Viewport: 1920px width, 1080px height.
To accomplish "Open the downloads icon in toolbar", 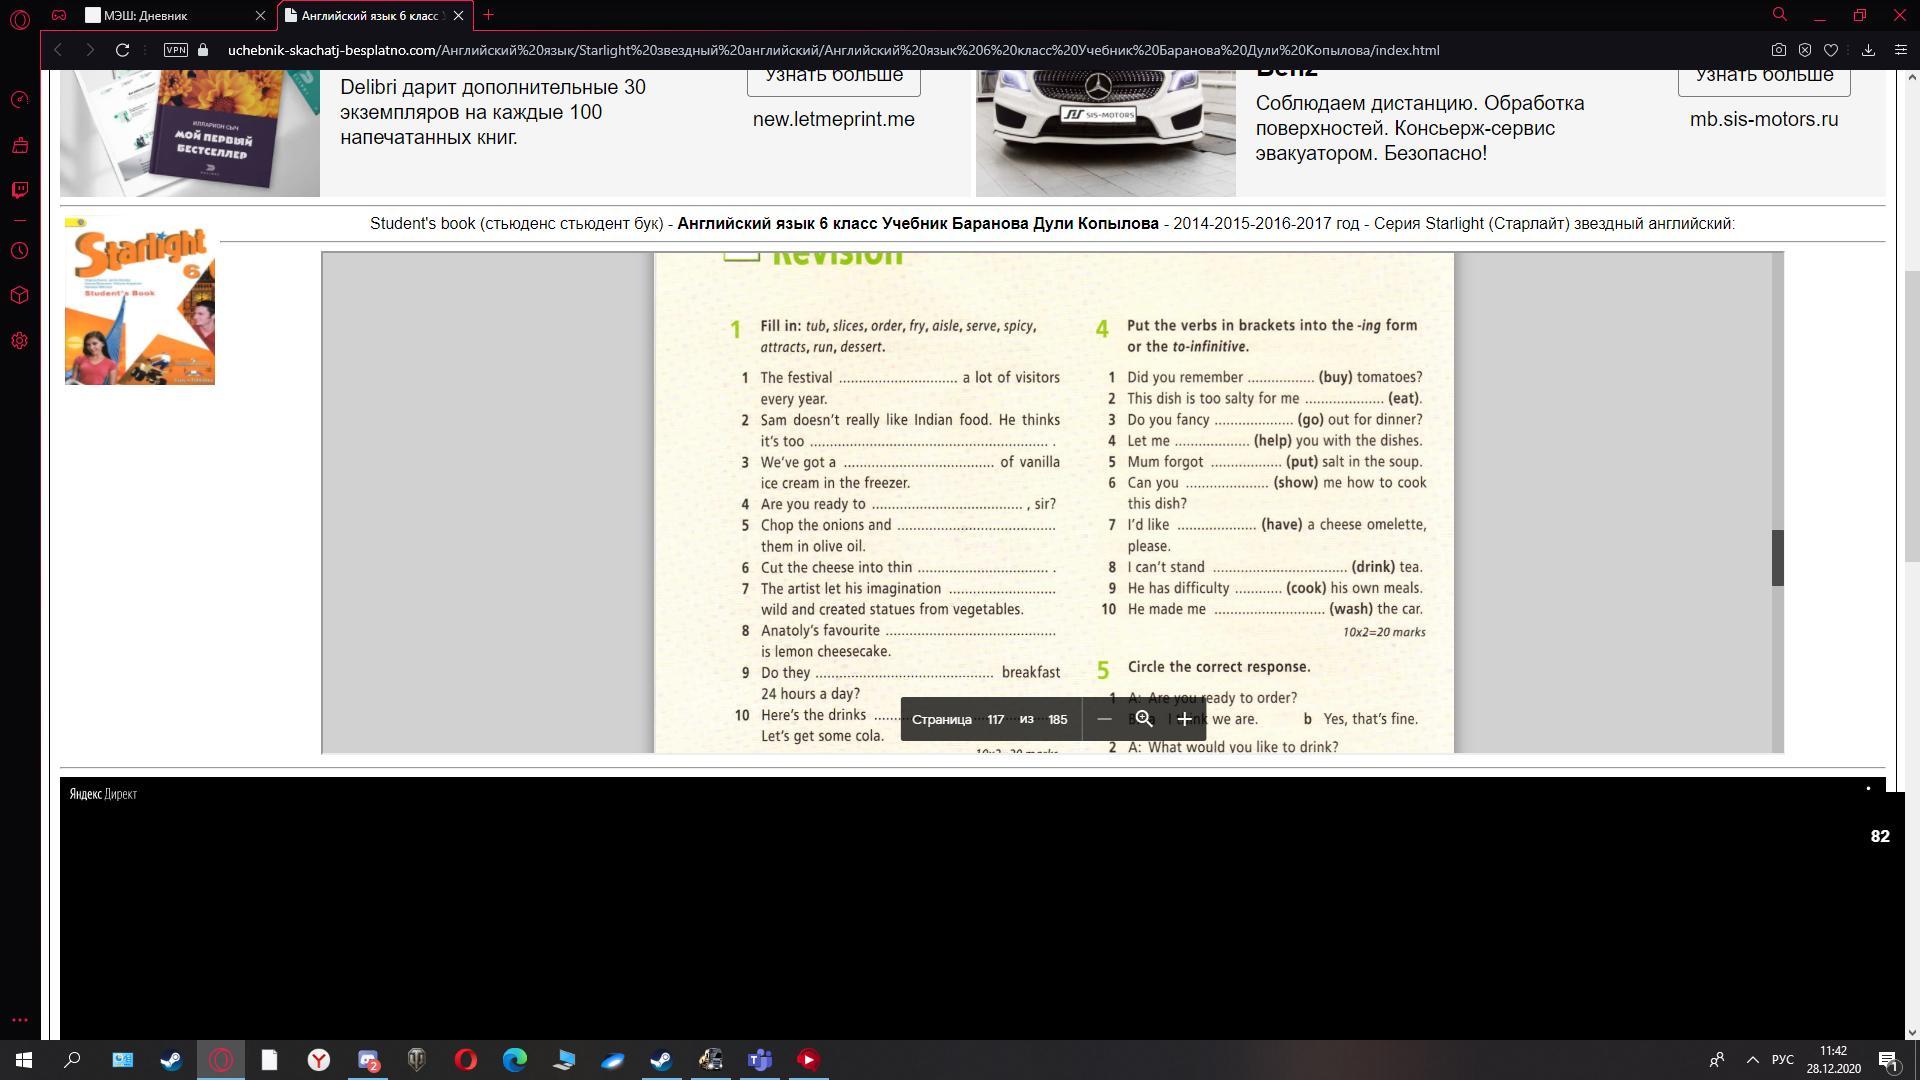I will pyautogui.click(x=1868, y=50).
